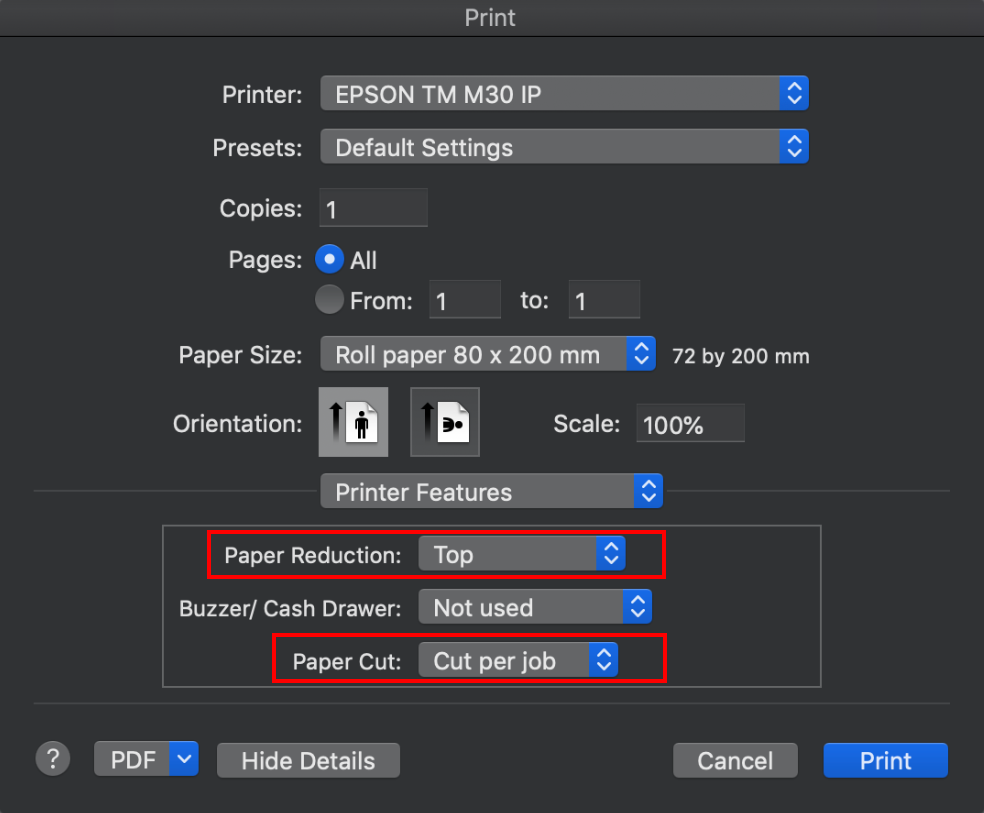Open the help question mark

point(52,759)
